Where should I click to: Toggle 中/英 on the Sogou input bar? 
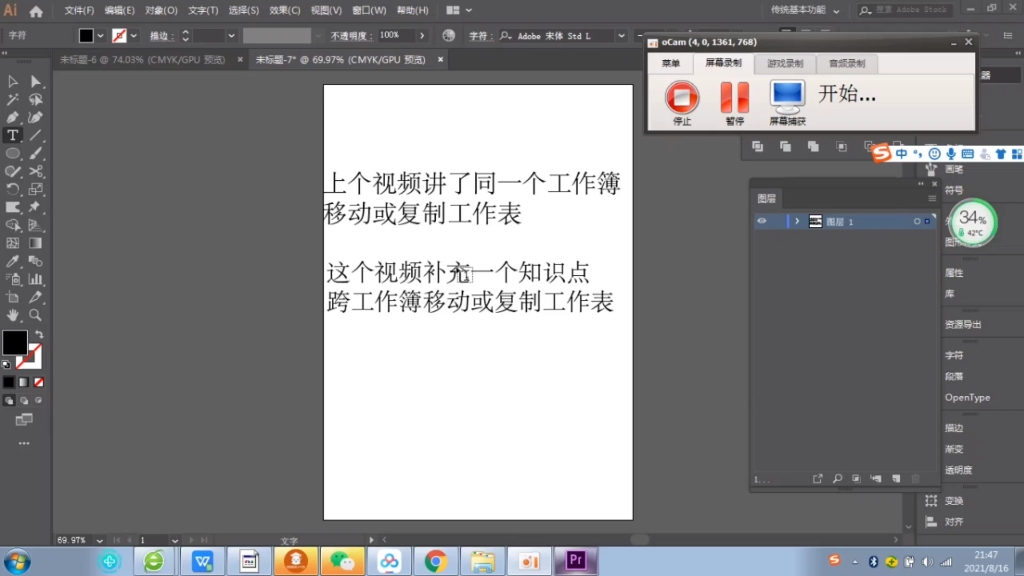coord(901,153)
